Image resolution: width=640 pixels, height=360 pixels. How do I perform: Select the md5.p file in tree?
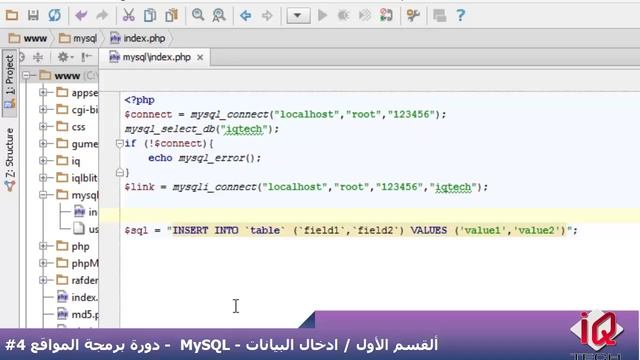pyautogui.click(x=77, y=314)
